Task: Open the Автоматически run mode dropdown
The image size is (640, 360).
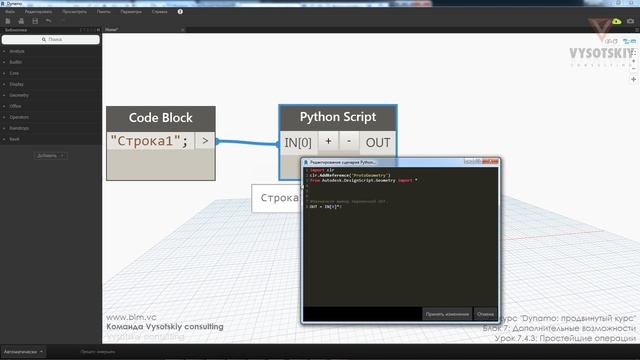Action: [23, 351]
